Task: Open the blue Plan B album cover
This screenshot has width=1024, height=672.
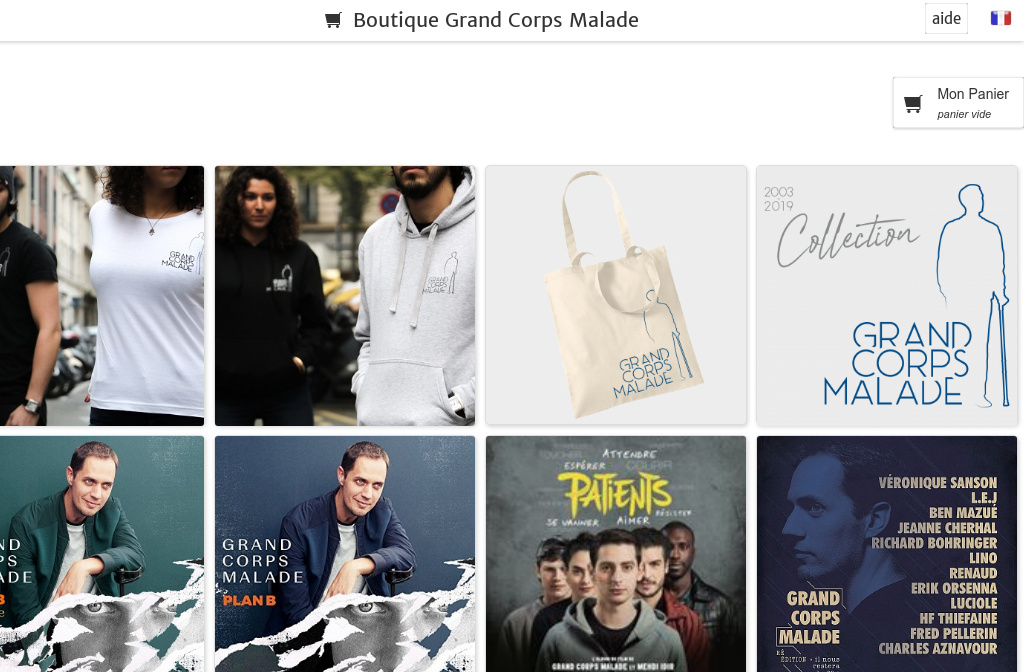Action: pyautogui.click(x=345, y=554)
